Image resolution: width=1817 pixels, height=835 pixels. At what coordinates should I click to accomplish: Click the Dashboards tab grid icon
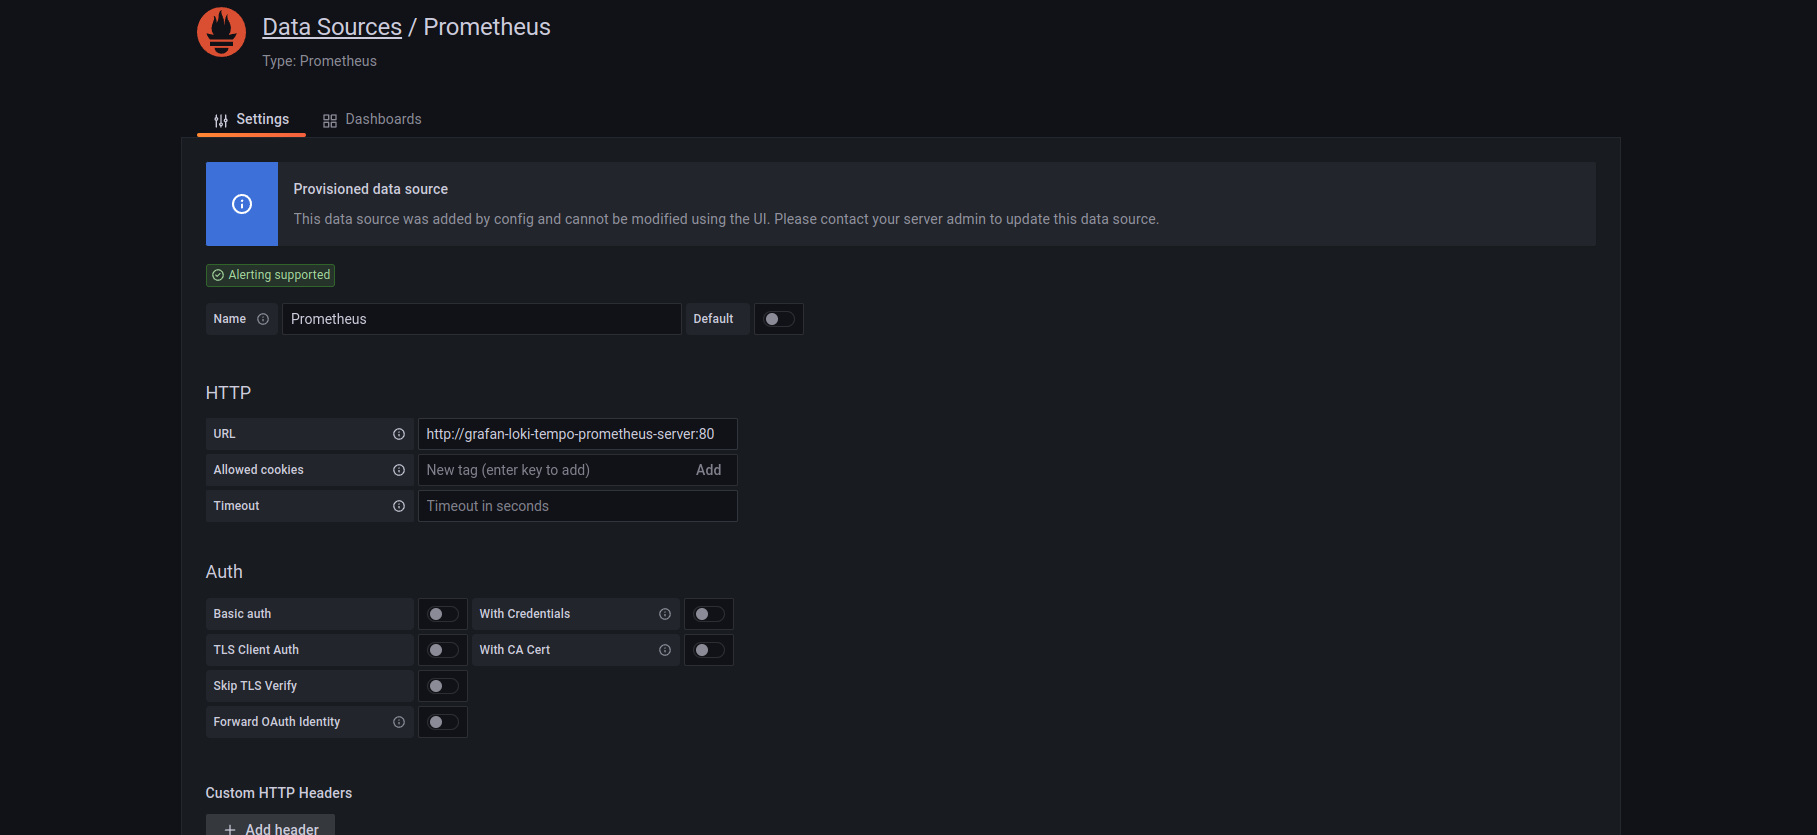pos(330,120)
